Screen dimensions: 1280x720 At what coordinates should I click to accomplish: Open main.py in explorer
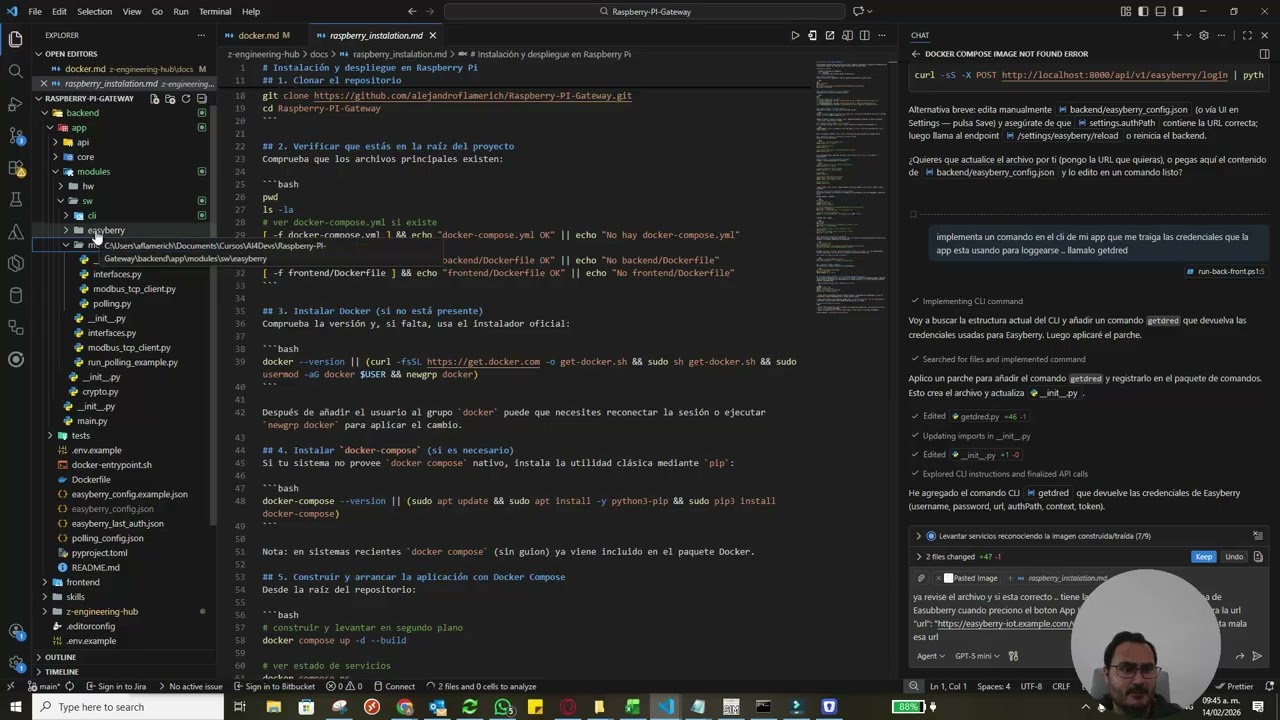92,421
